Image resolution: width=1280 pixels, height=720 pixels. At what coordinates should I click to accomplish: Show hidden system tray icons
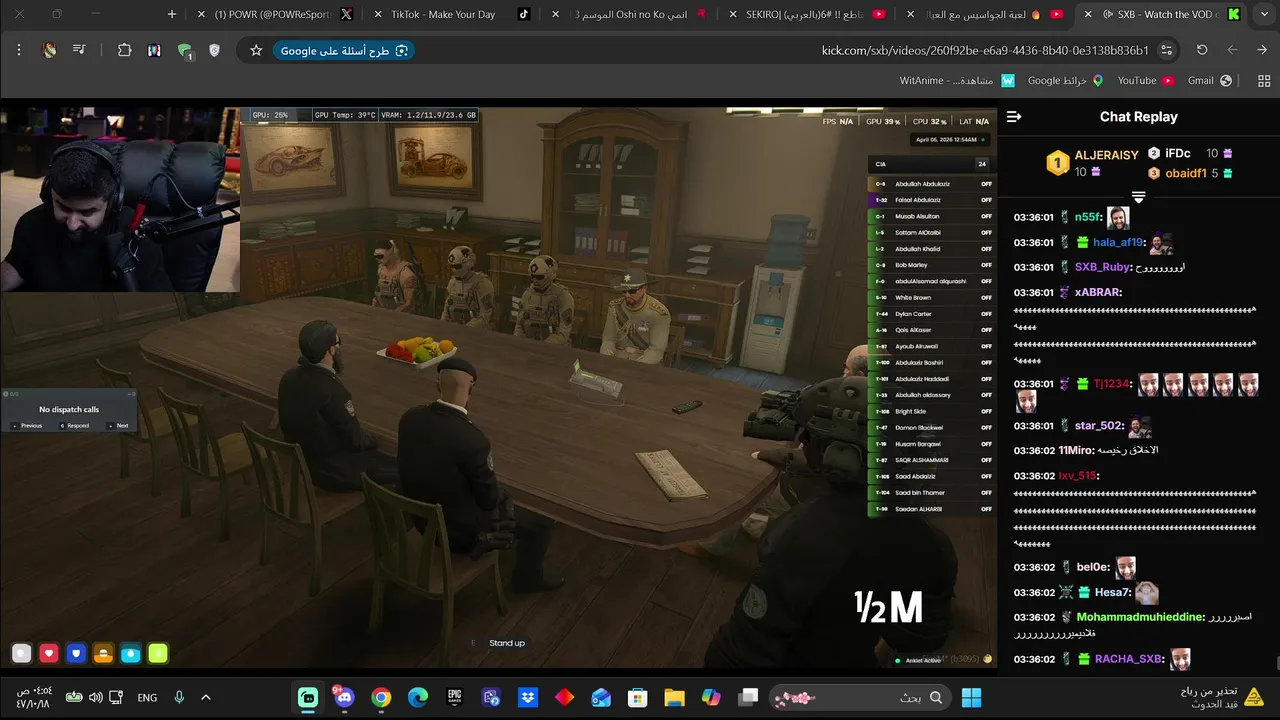tap(206, 697)
